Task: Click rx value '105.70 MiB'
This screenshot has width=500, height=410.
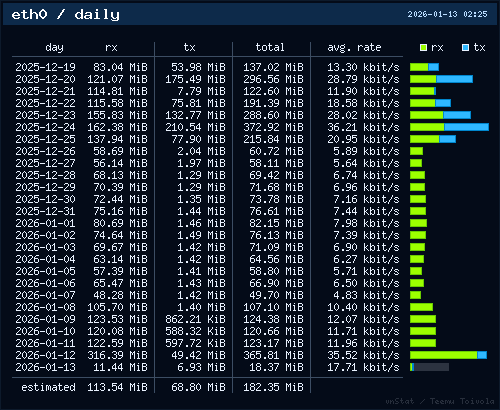Action: click(x=117, y=307)
